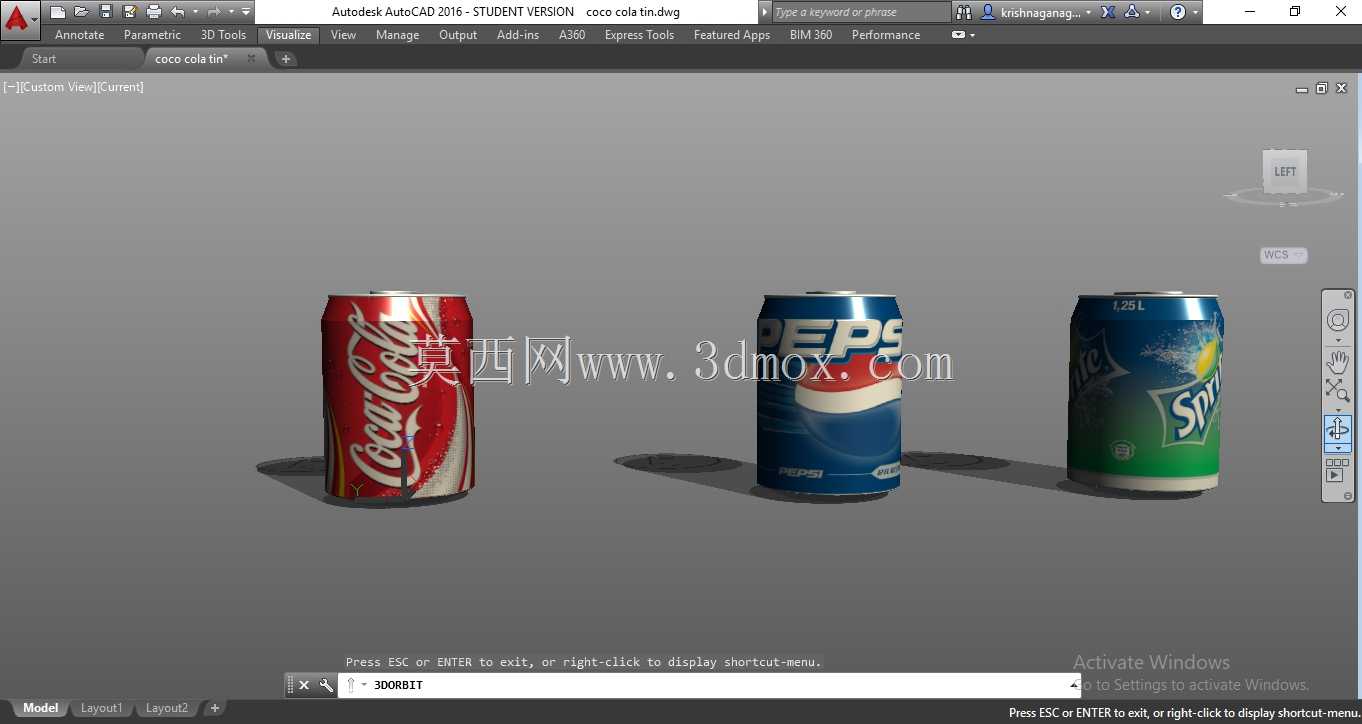1362x724 pixels.
Task: Open the Layout1 tab
Action: tap(101, 708)
